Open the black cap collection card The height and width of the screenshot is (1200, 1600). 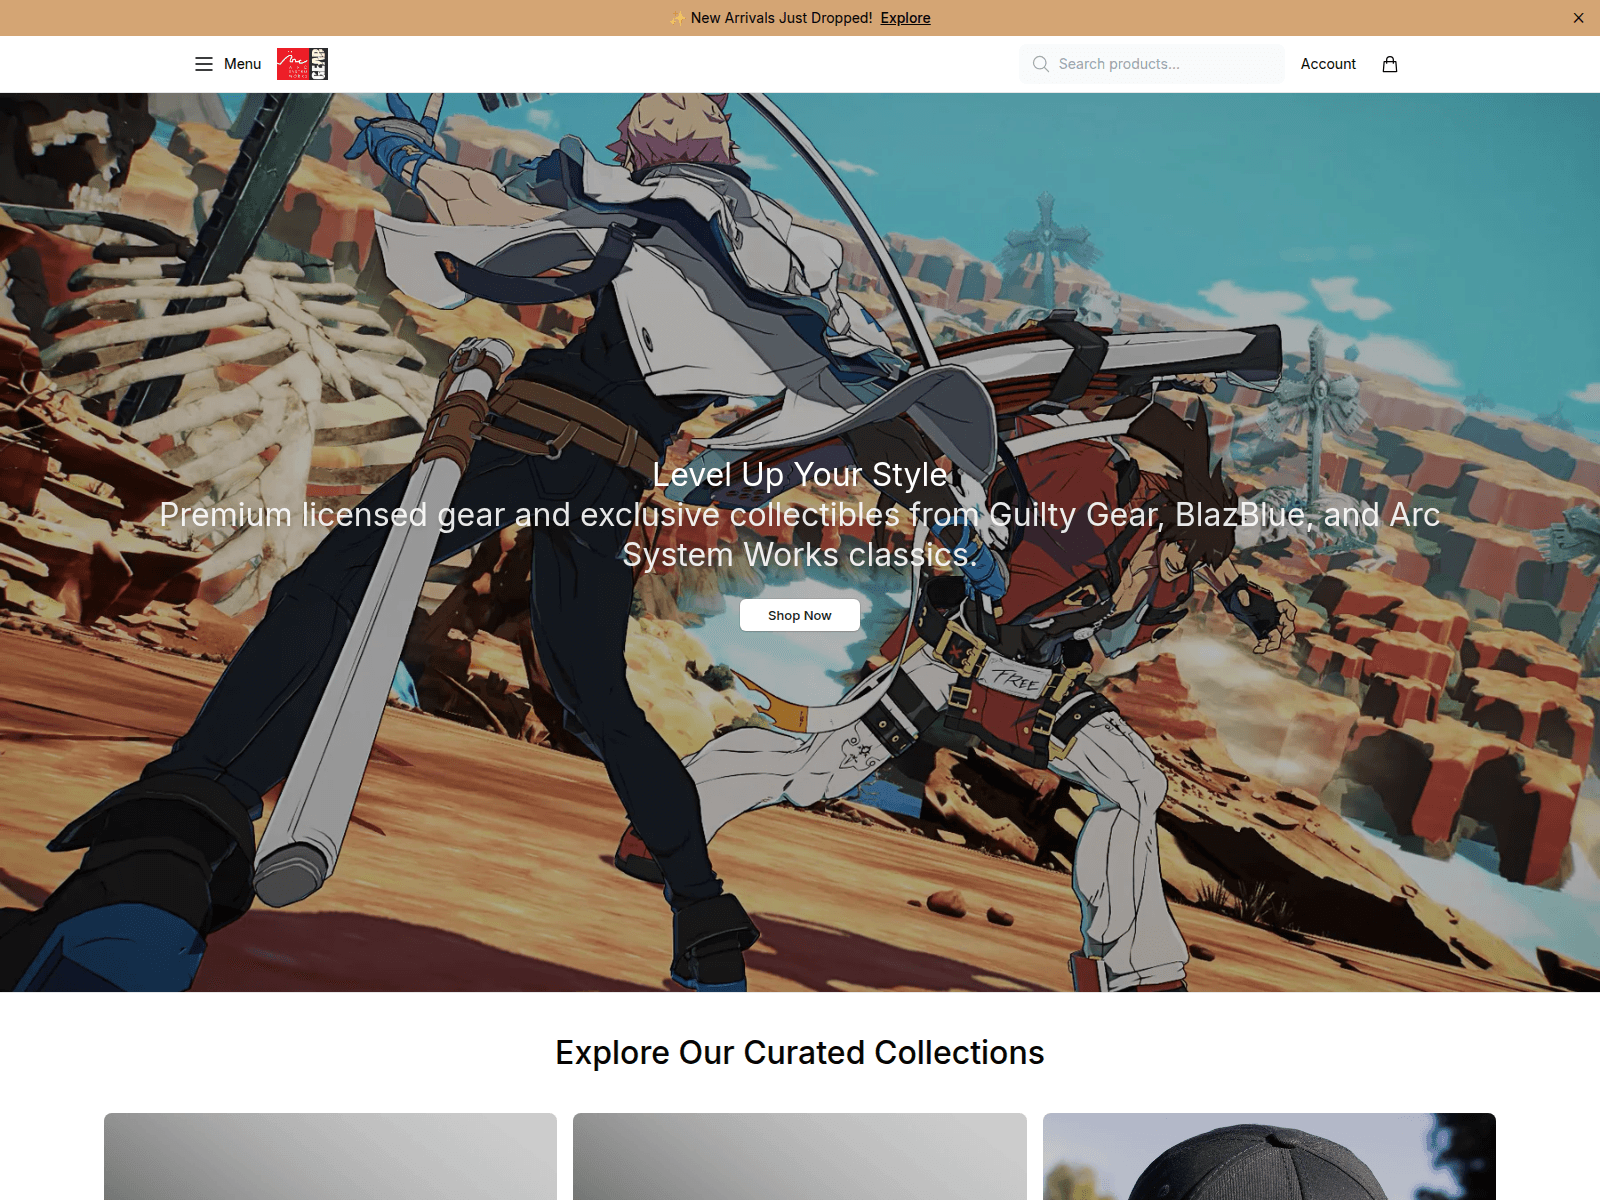point(1269,1157)
